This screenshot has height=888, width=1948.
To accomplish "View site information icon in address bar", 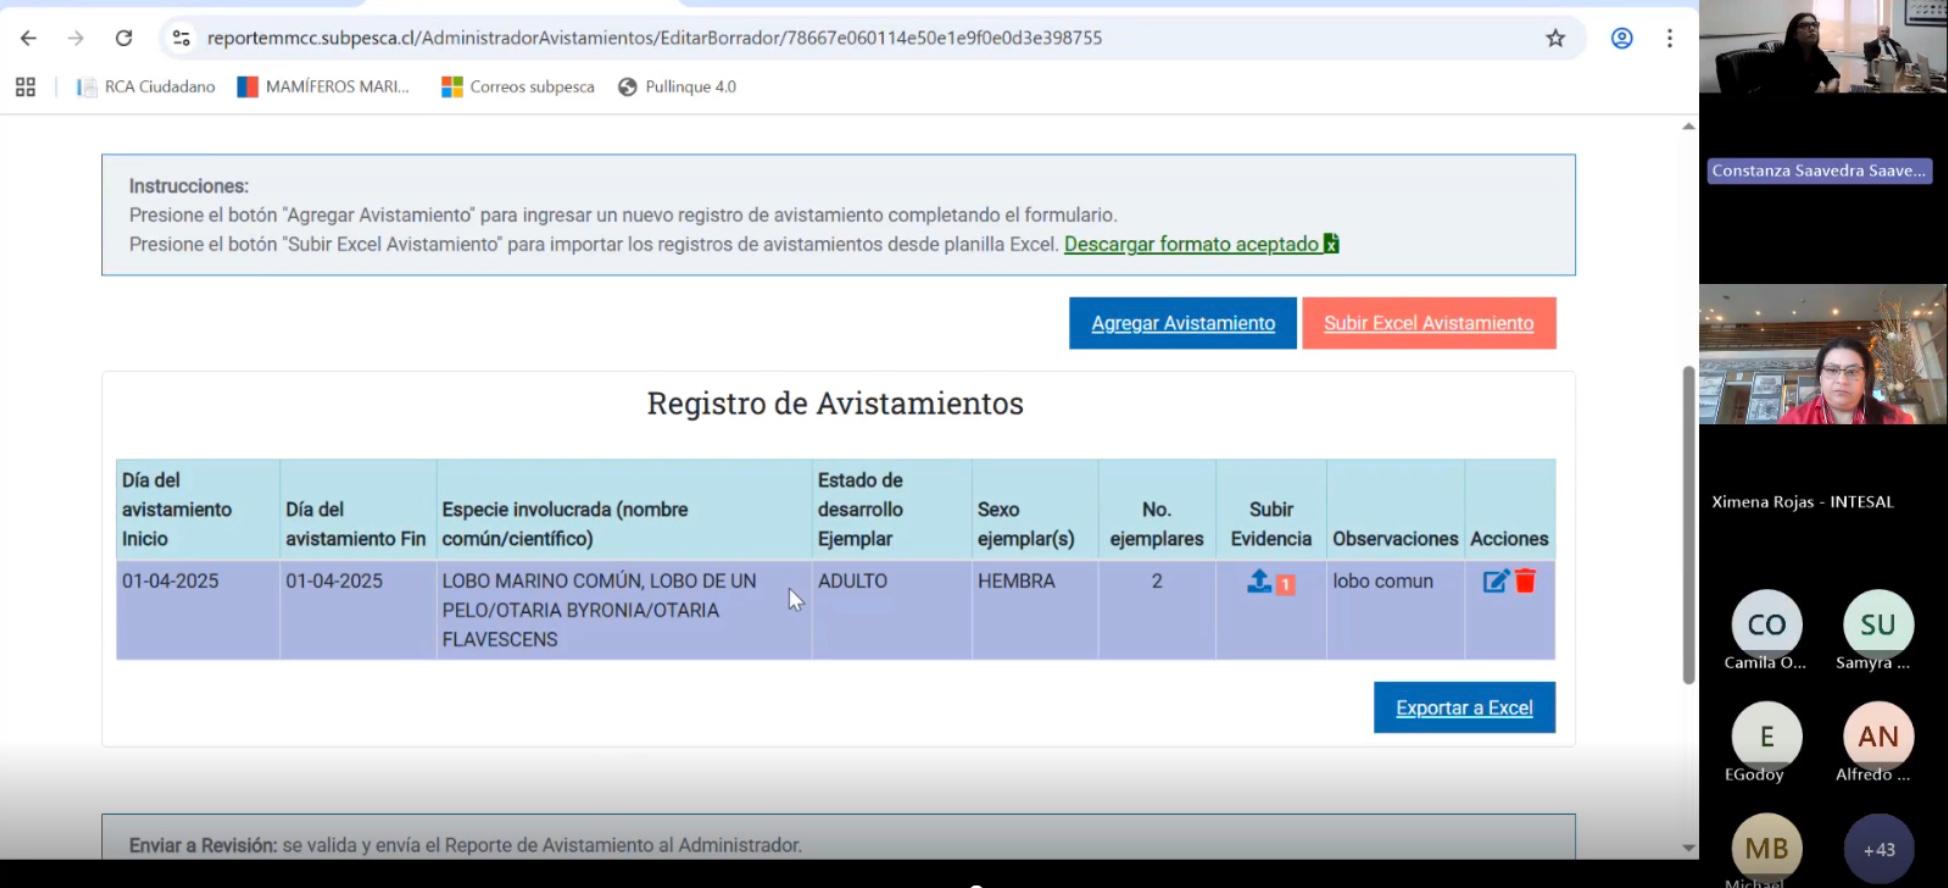I will tap(181, 38).
